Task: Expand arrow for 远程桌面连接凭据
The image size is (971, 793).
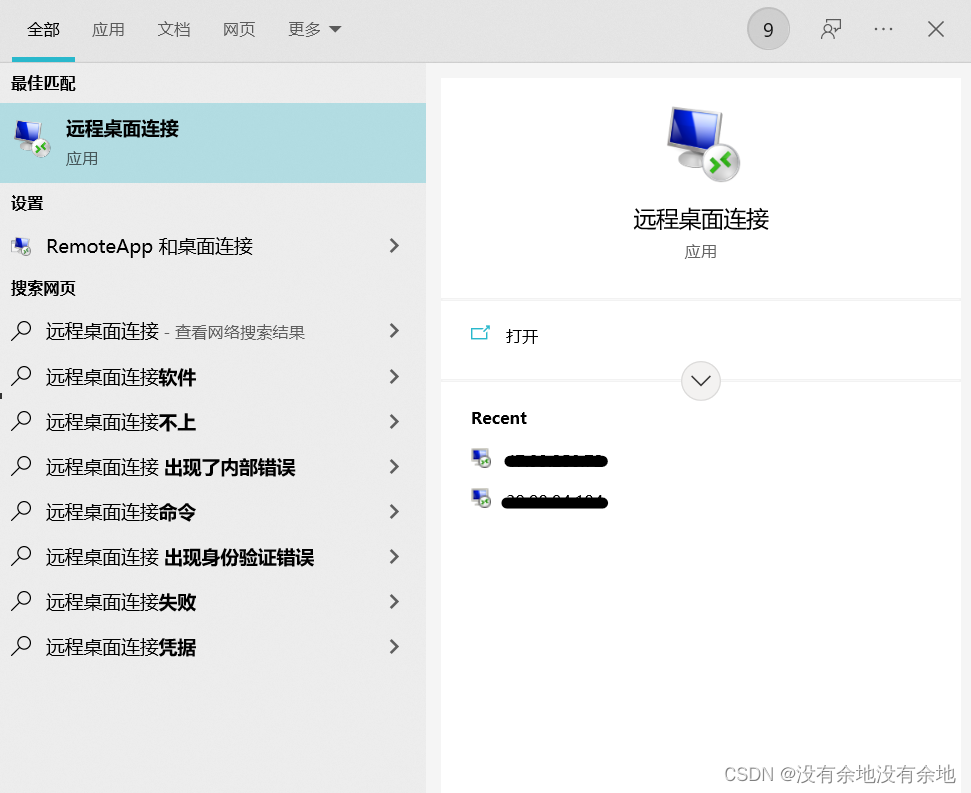Action: tap(394, 647)
